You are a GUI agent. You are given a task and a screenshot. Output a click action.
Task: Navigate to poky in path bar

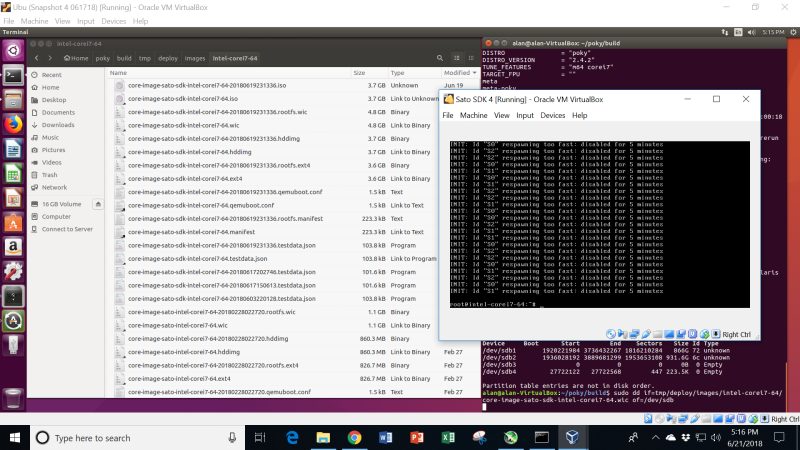(103, 58)
